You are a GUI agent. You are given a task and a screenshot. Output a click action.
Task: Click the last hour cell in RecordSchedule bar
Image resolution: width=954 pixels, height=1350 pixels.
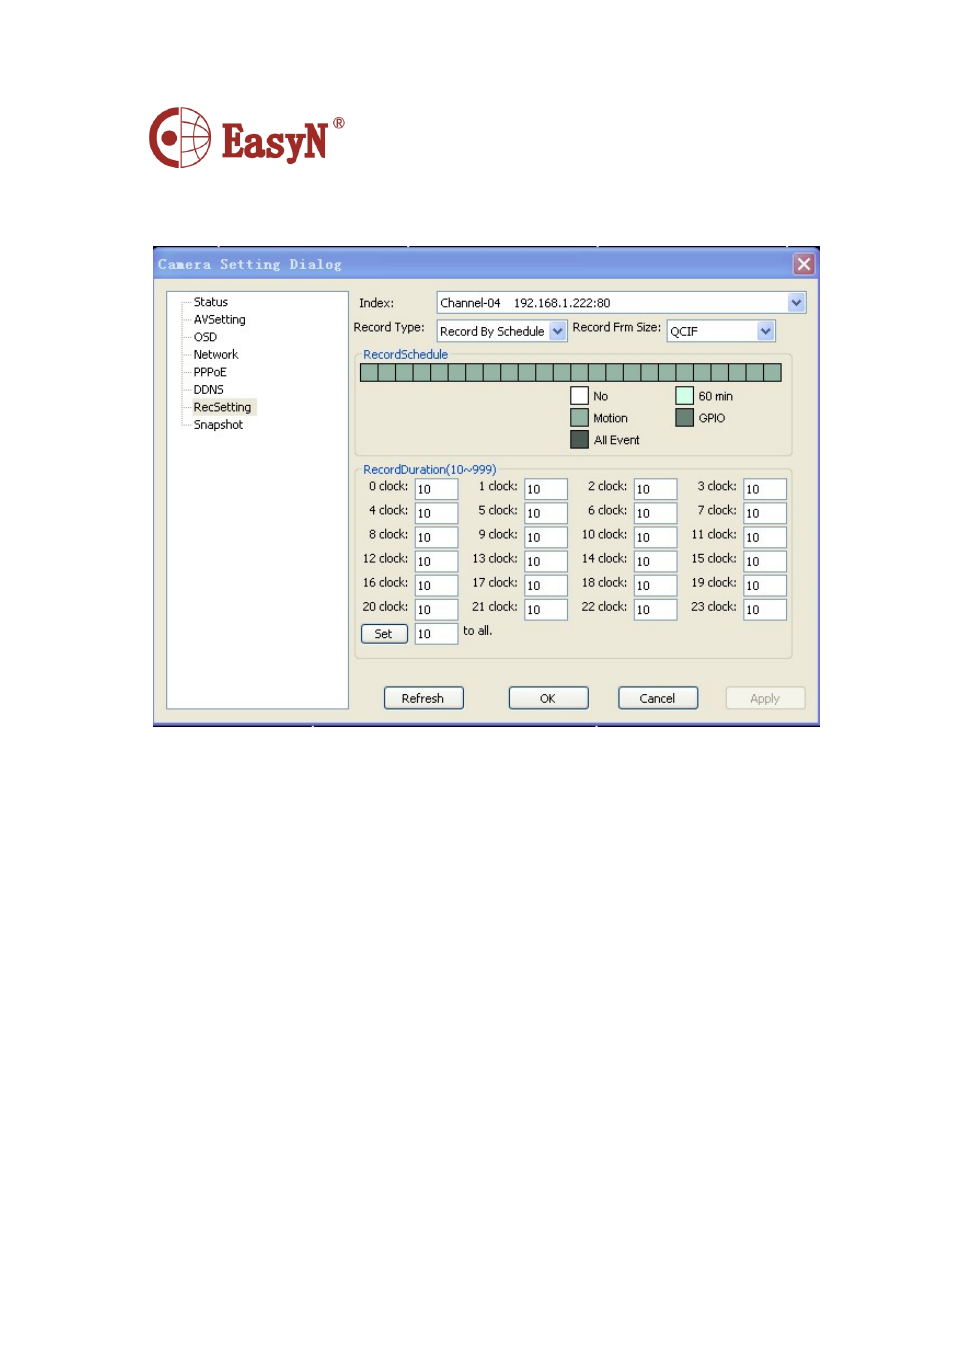(772, 373)
